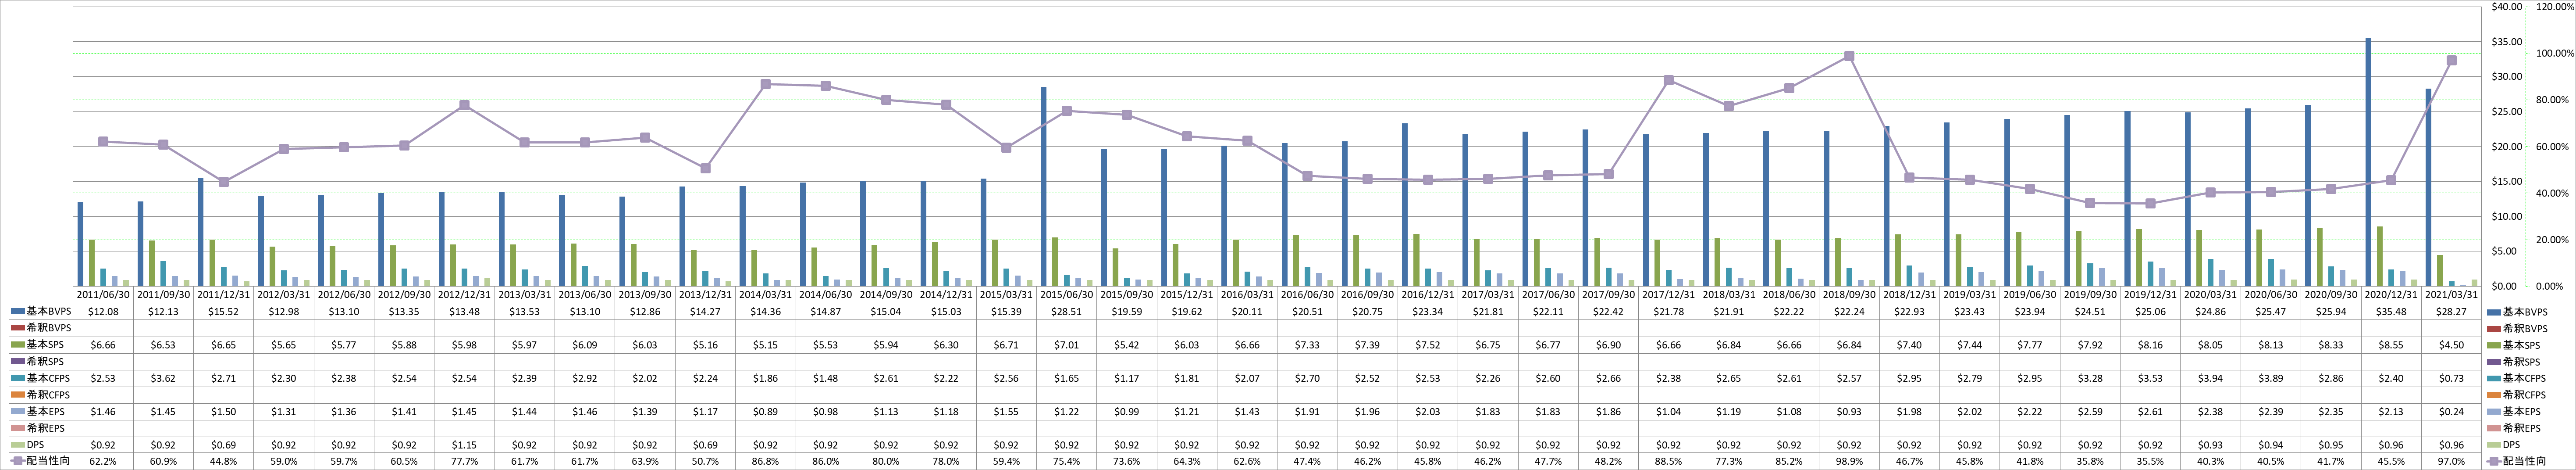The image size is (2576, 470).
Task: Click the 2013/12/31 date column header
Action: pyautogui.click(x=706, y=295)
